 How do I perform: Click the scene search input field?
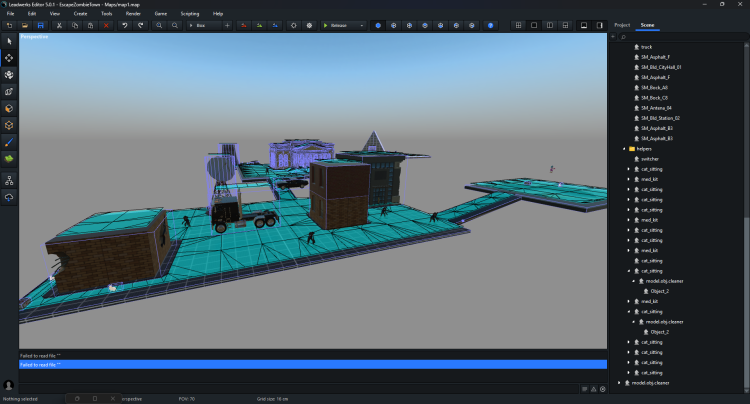click(x=680, y=36)
